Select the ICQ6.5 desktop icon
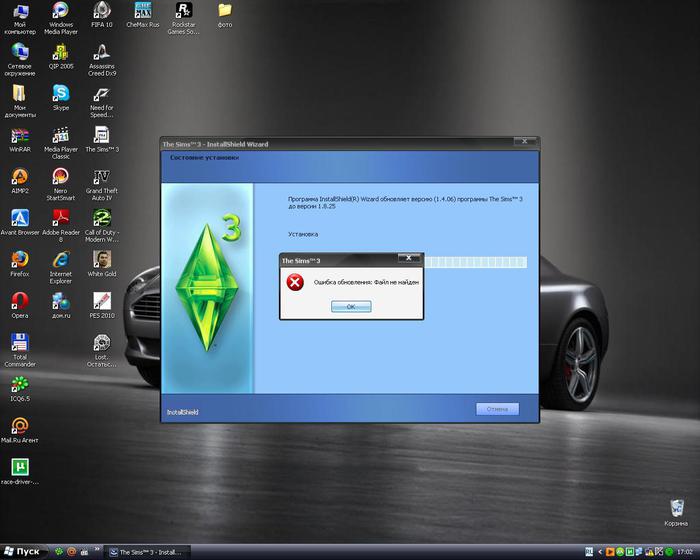The height and width of the screenshot is (560, 700). click(x=20, y=389)
